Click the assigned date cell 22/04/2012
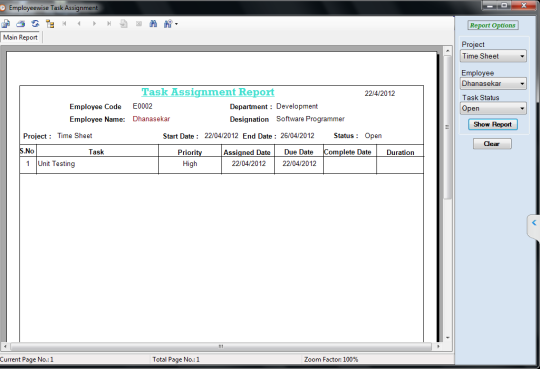Viewport: 540px width, 369px height. pyautogui.click(x=249, y=164)
